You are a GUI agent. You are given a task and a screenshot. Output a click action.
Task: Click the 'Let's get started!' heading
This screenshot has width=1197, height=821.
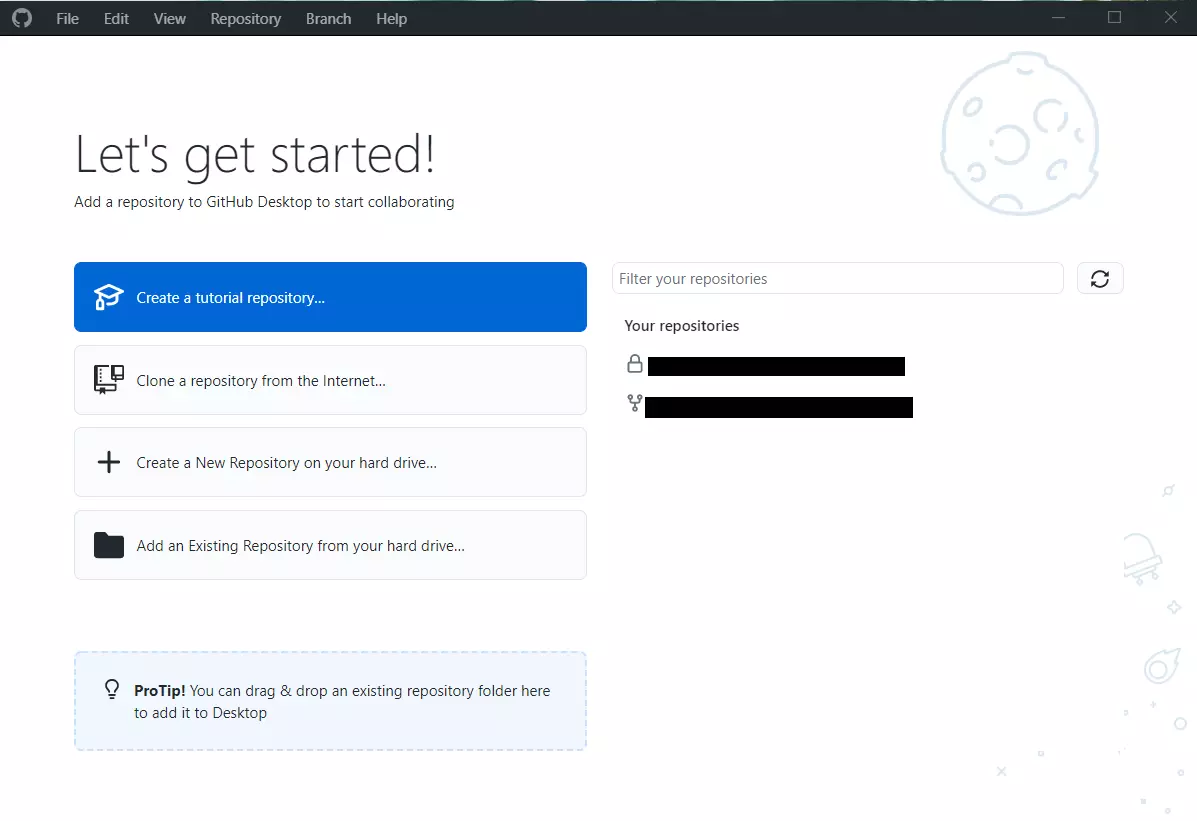(255, 155)
